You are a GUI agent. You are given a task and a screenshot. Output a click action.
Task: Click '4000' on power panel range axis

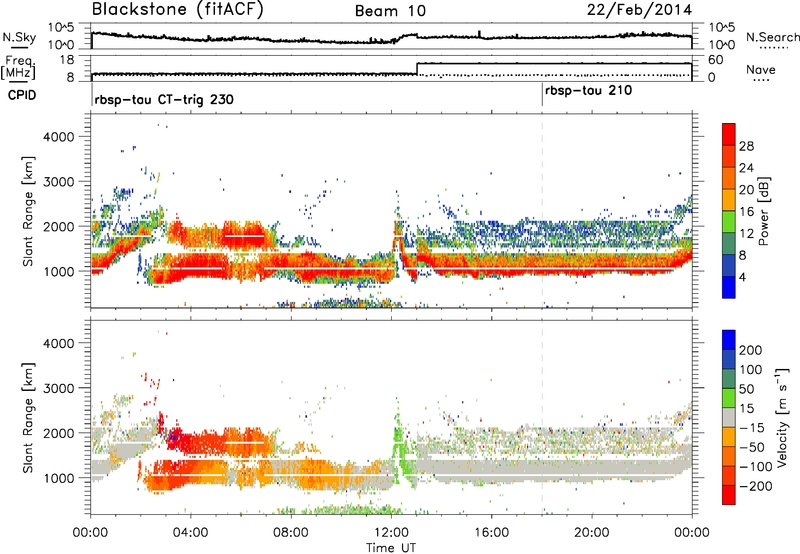click(x=58, y=137)
